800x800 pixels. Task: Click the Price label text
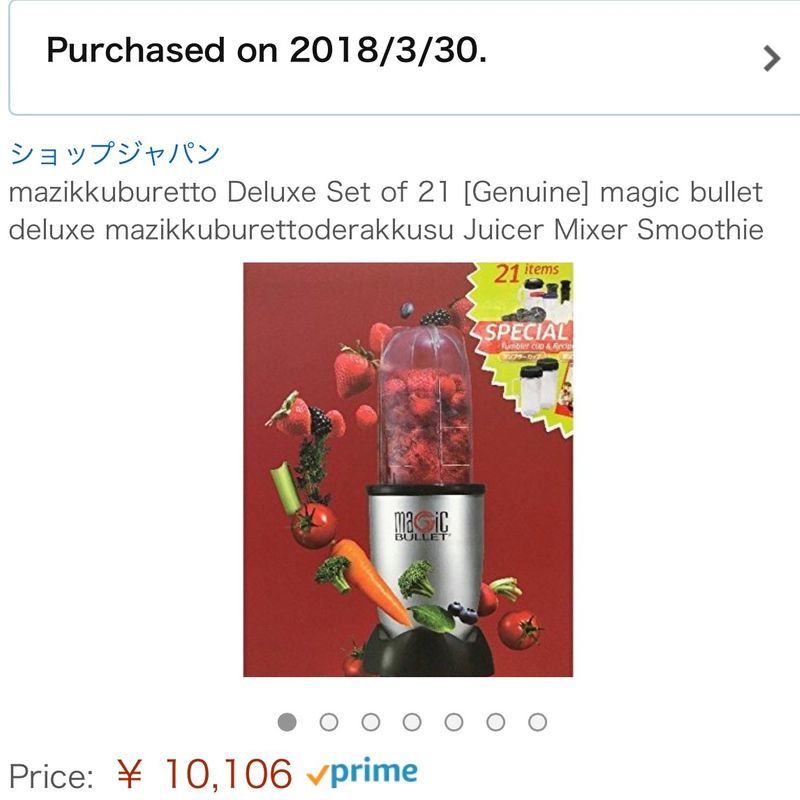(x=51, y=777)
